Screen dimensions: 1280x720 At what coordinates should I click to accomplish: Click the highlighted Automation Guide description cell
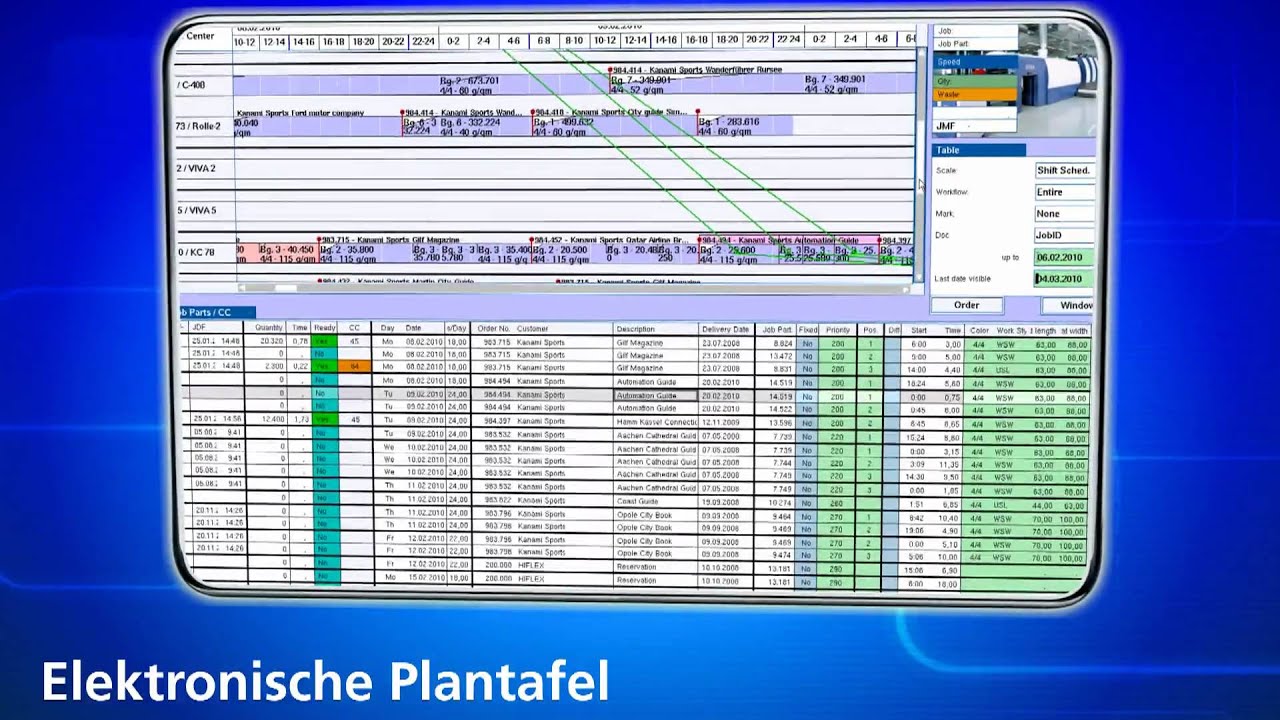coord(655,396)
